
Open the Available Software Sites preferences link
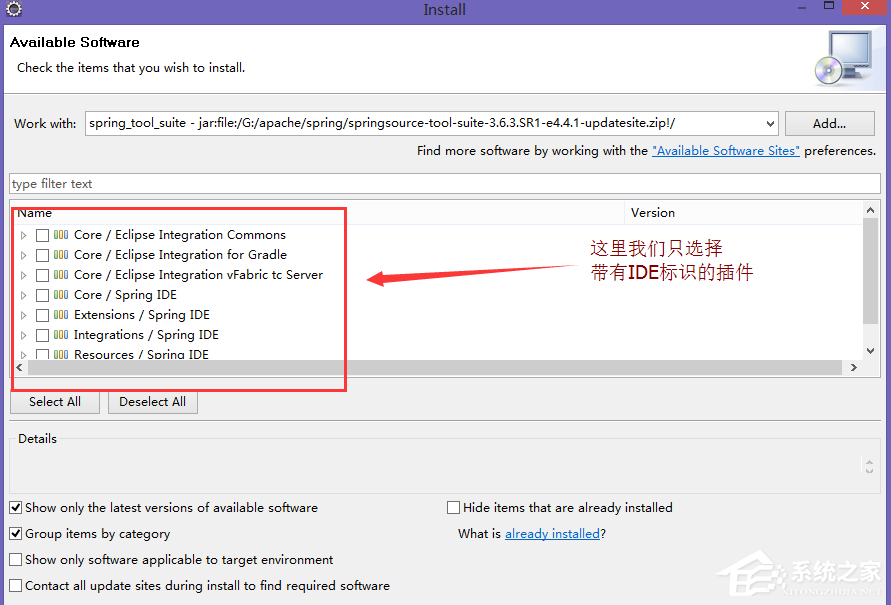click(726, 150)
